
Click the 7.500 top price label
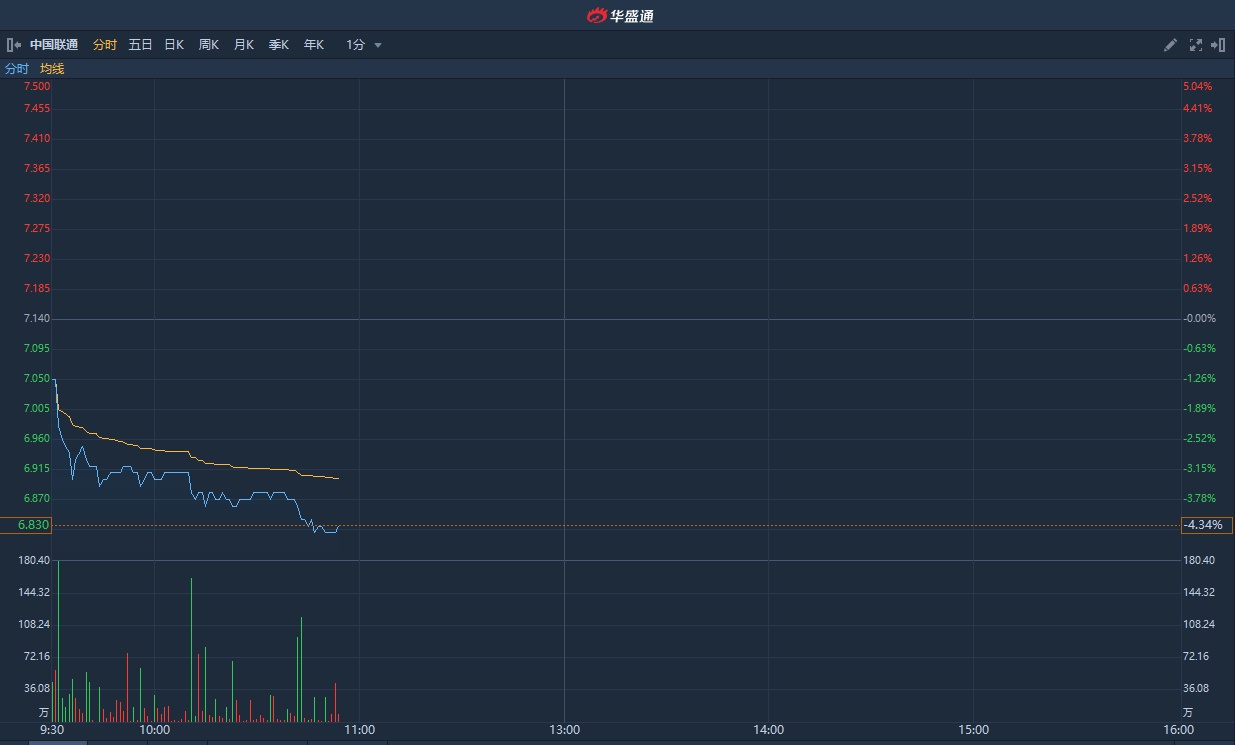pyautogui.click(x=36, y=86)
